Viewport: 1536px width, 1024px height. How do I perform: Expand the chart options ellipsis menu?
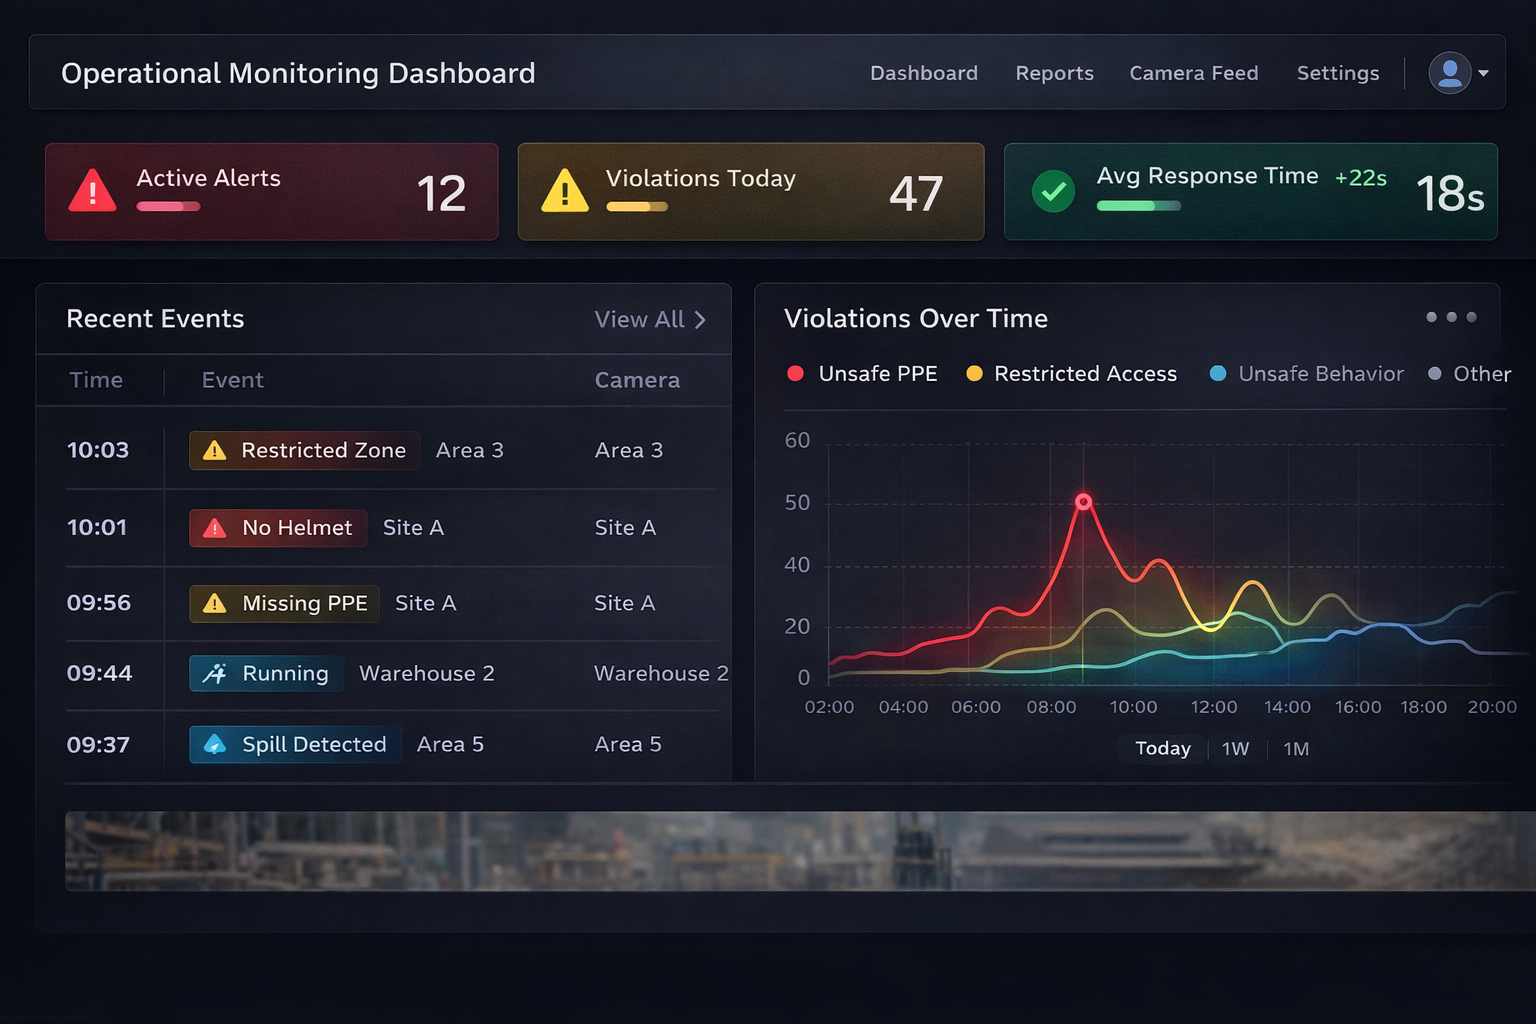[x=1450, y=317]
